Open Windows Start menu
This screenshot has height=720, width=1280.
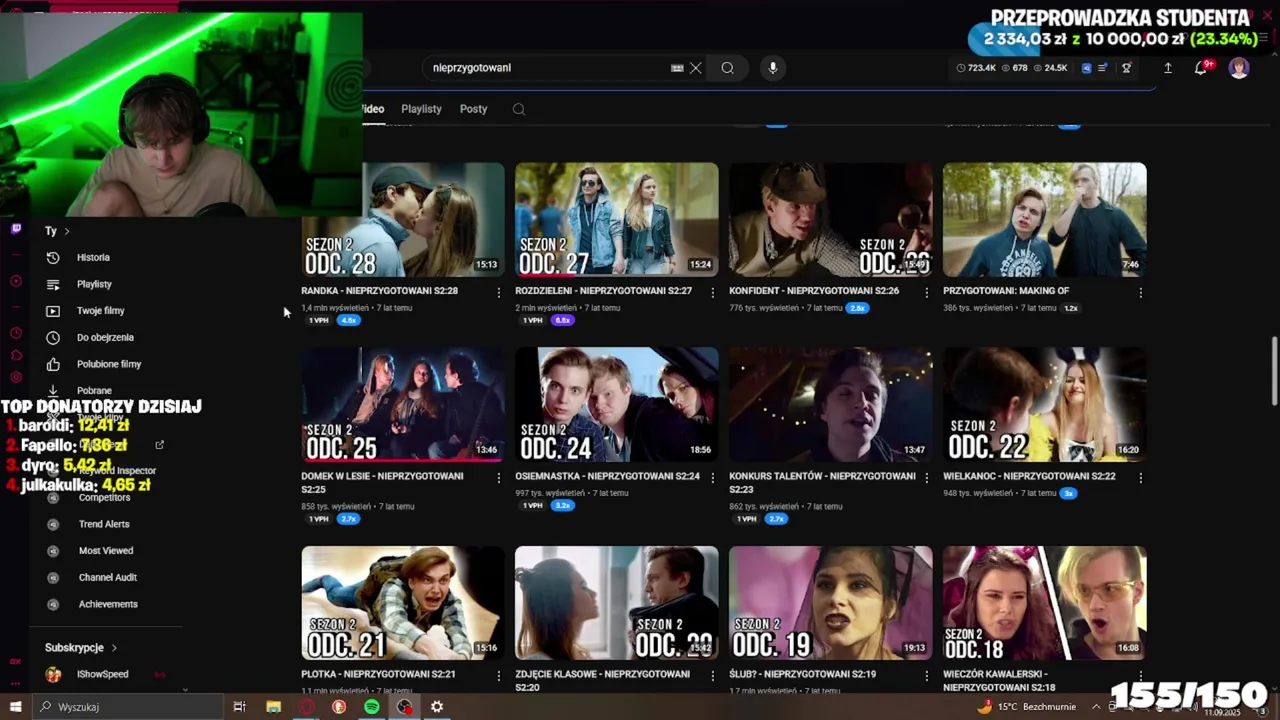point(15,707)
